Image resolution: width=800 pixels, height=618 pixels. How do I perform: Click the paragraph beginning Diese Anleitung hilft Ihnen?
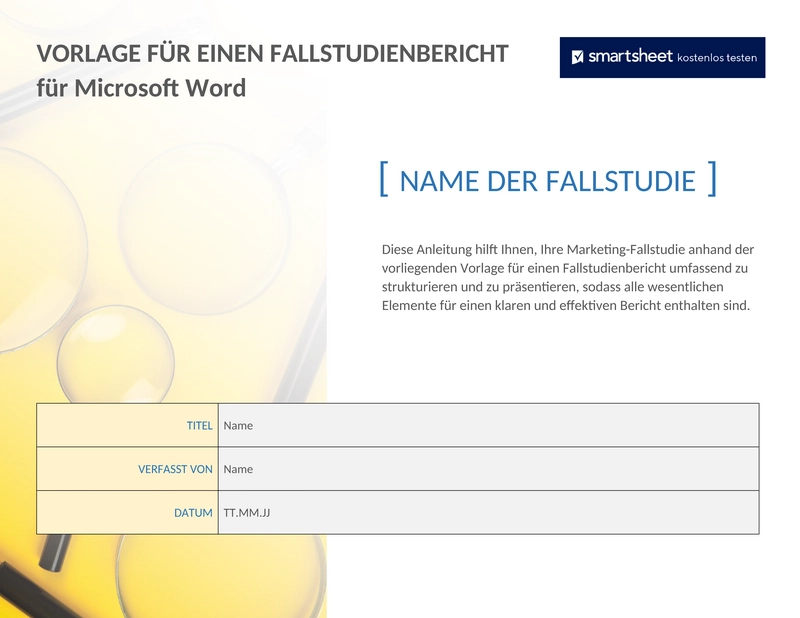coord(568,278)
